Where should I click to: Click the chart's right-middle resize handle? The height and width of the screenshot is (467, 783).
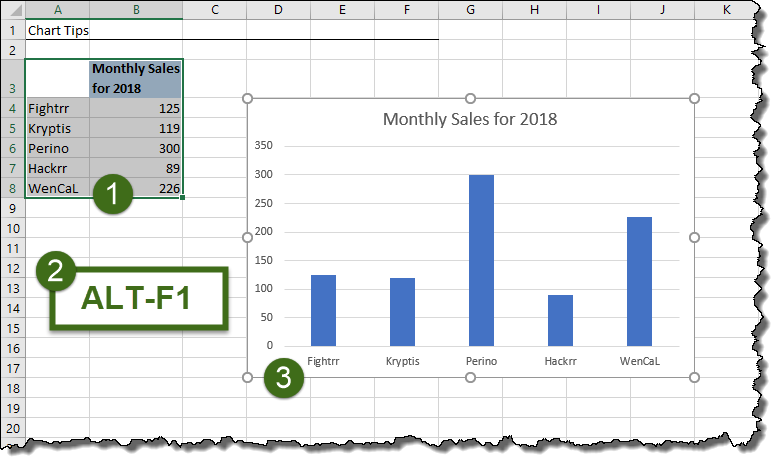click(694, 237)
